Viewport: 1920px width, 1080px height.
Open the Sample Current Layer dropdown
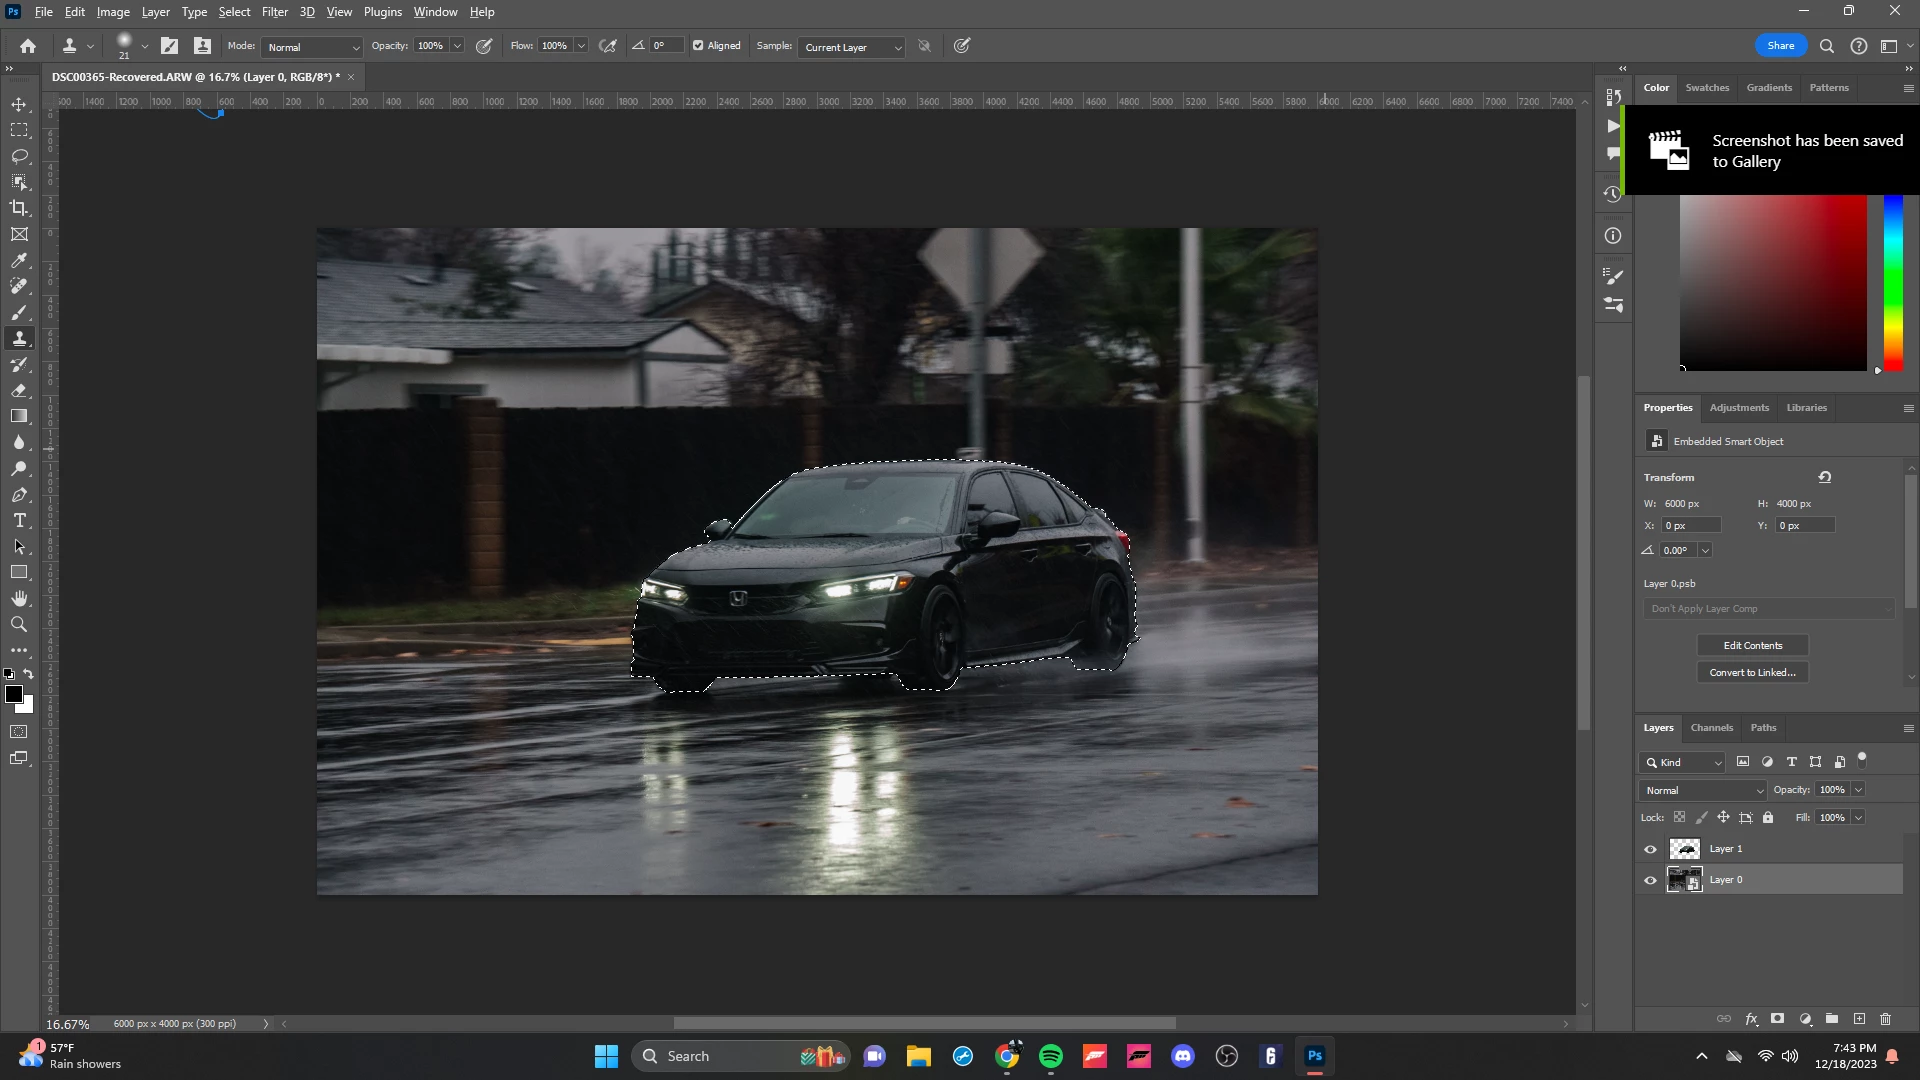point(852,47)
